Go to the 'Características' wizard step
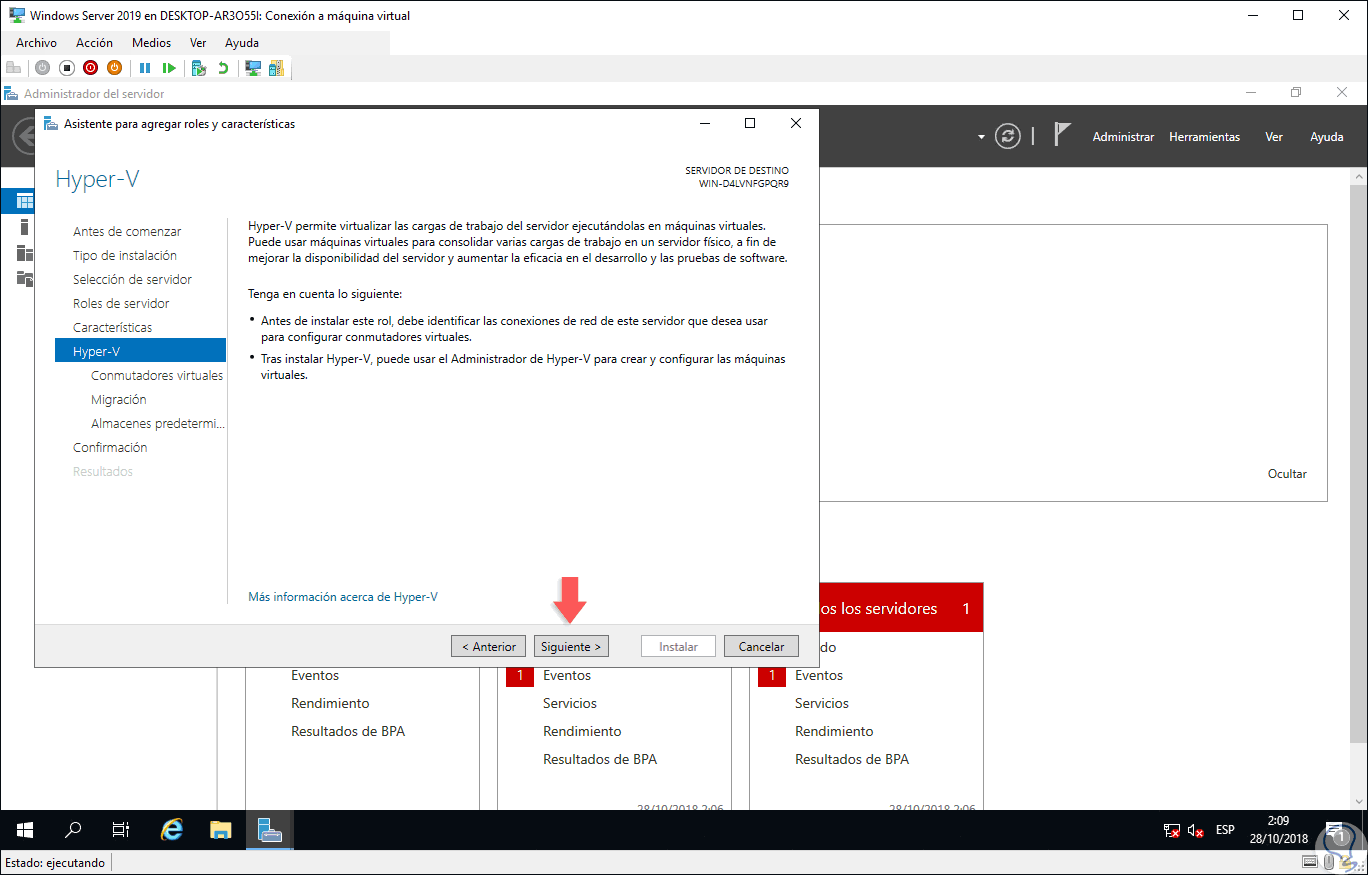Screen dimensions: 1368x875 pyautogui.click(x=113, y=327)
